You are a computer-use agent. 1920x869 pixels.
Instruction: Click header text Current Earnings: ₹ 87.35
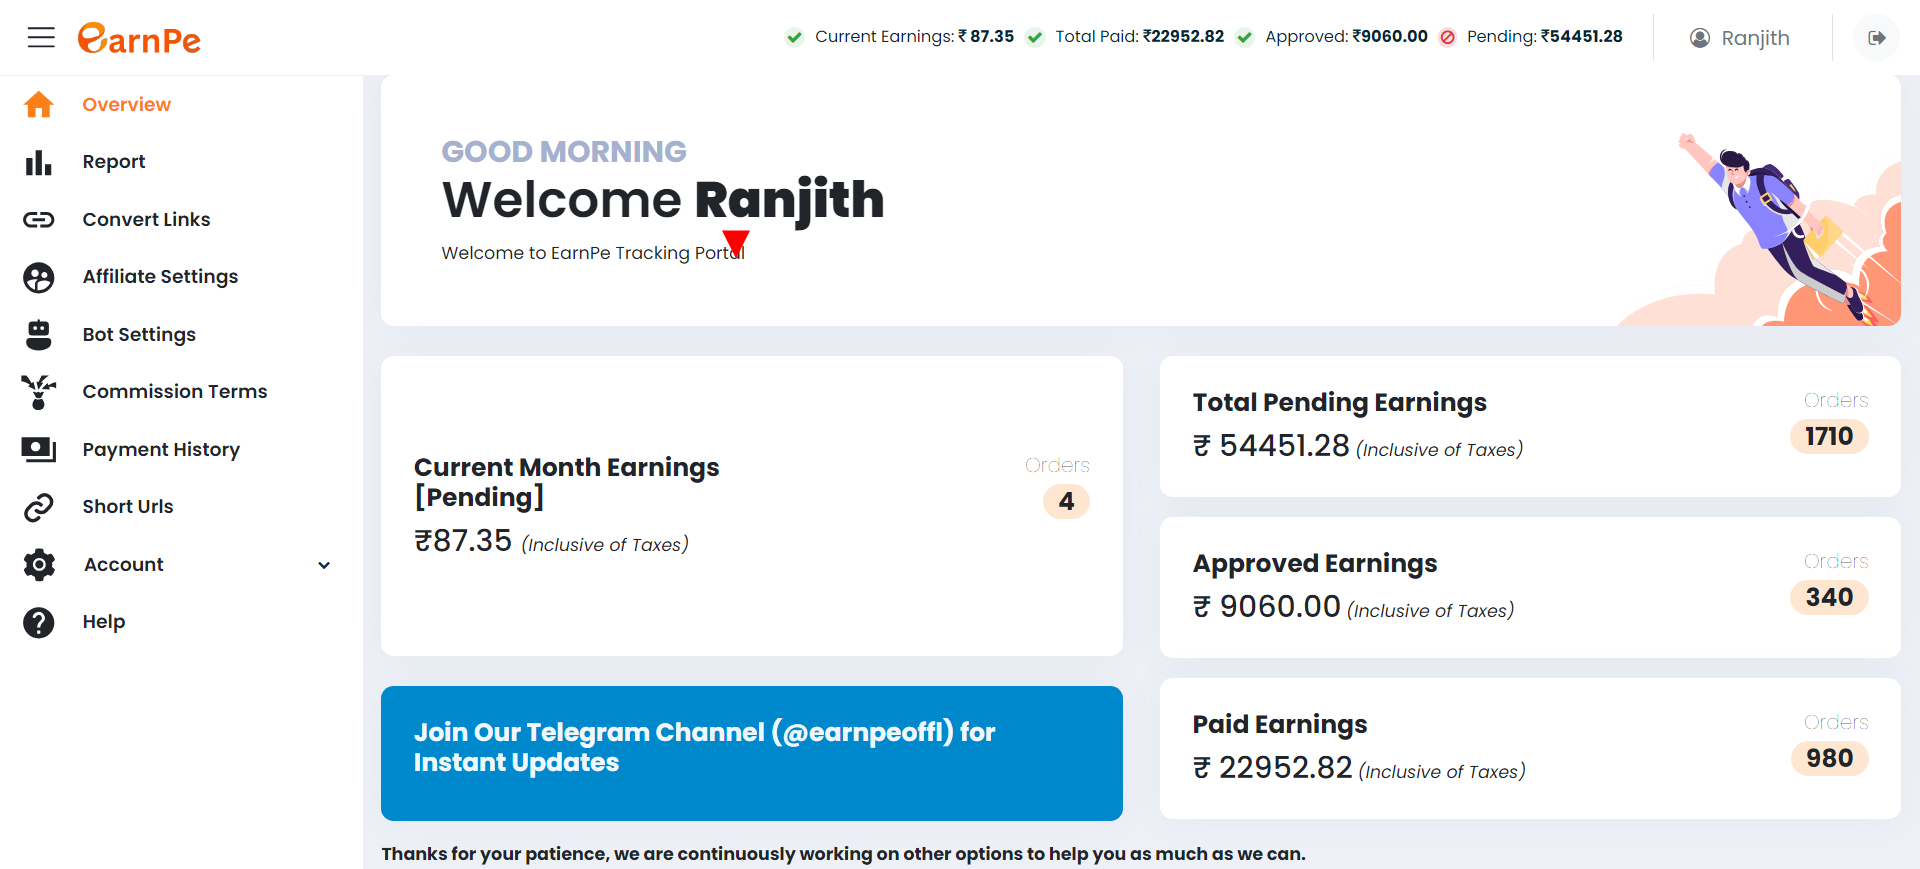pyautogui.click(x=914, y=37)
